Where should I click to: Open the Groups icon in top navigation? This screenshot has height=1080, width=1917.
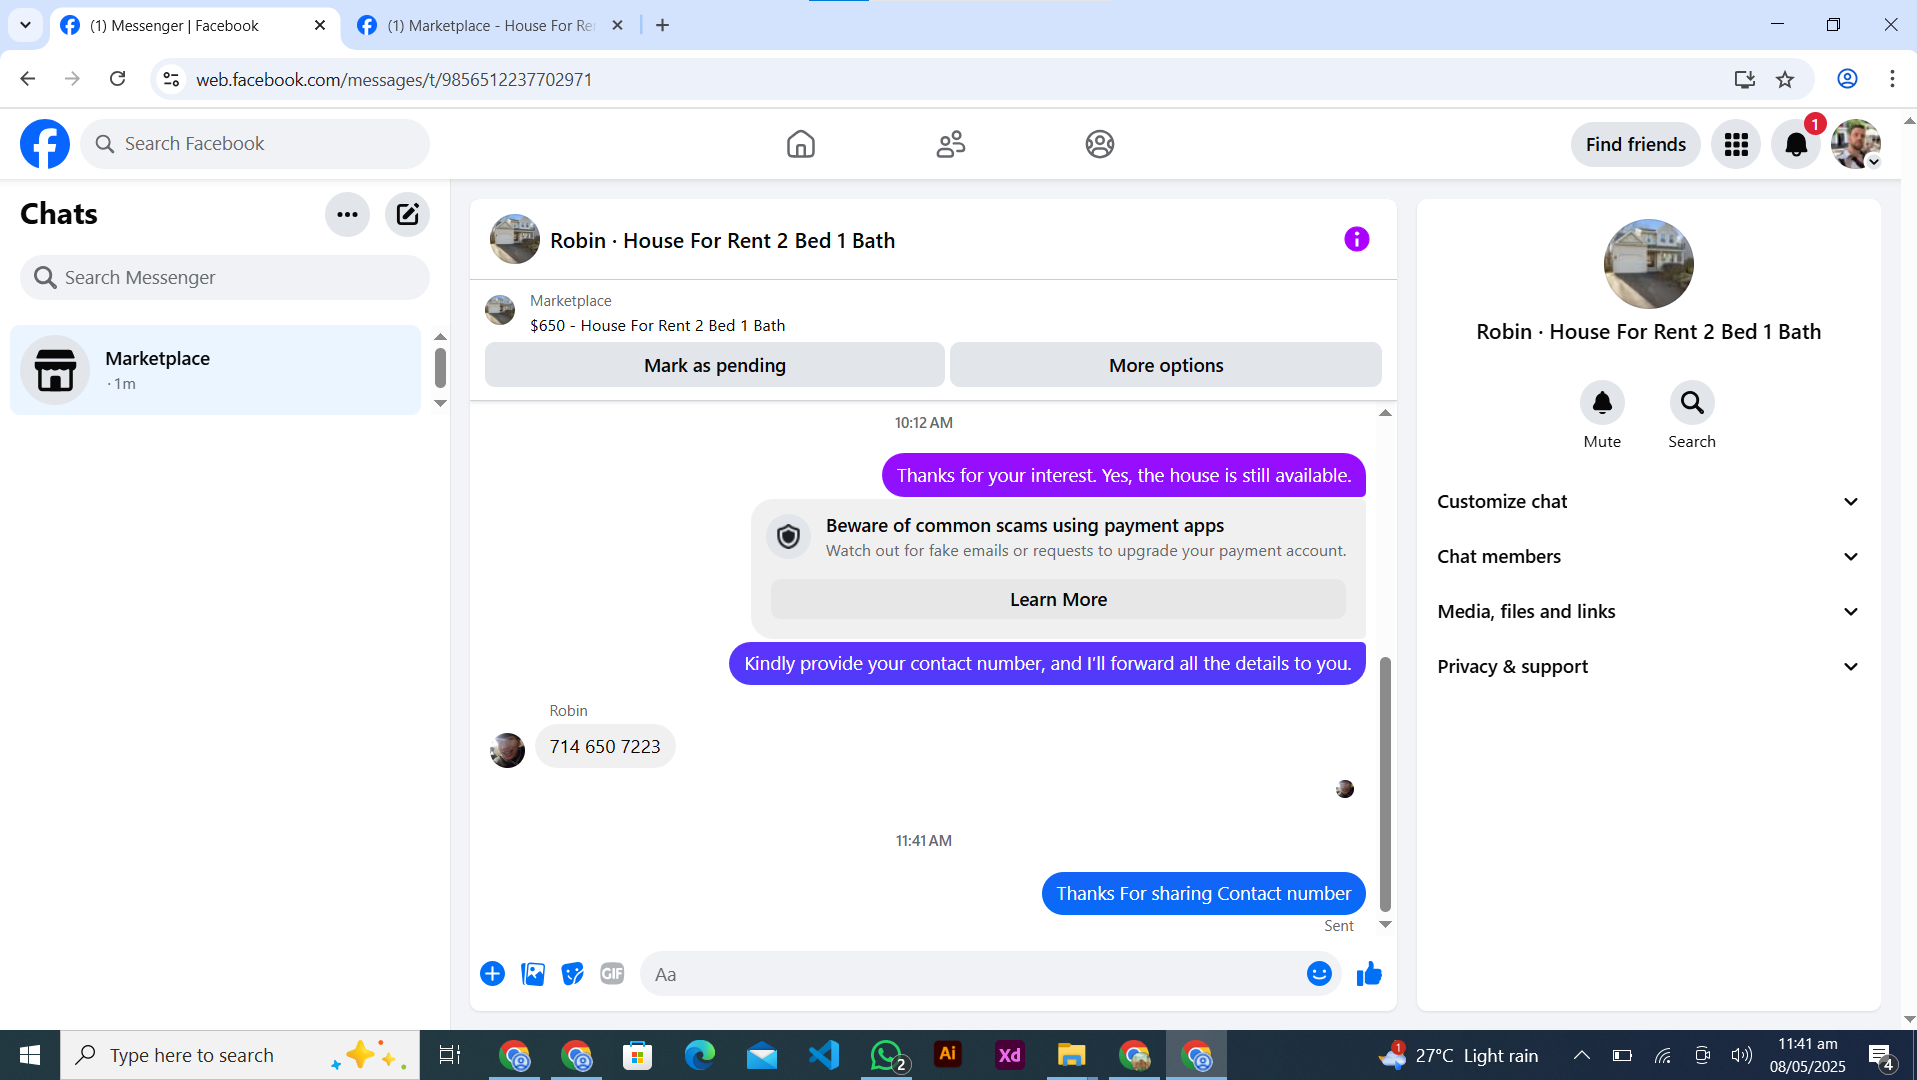[1100, 144]
